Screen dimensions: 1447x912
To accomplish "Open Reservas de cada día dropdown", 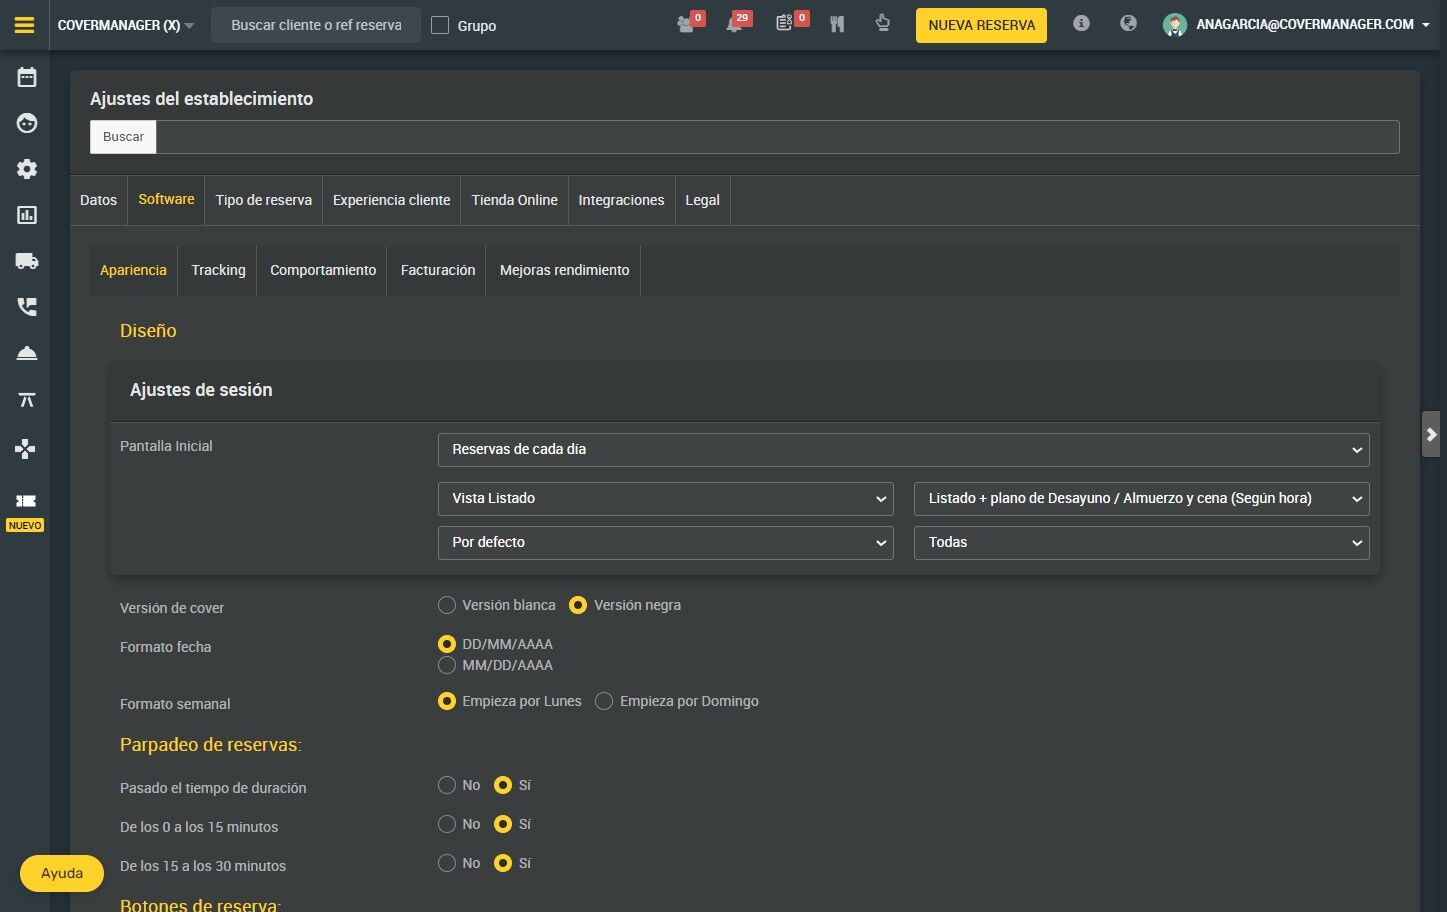I will point(903,450).
